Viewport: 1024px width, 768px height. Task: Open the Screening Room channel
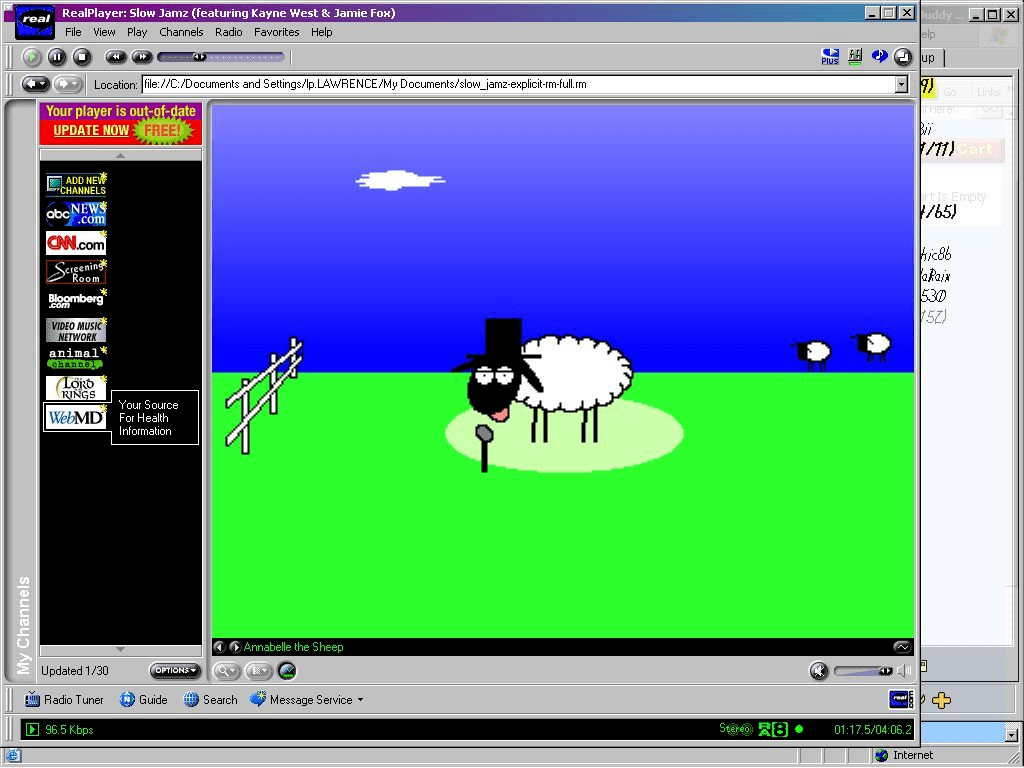[76, 272]
